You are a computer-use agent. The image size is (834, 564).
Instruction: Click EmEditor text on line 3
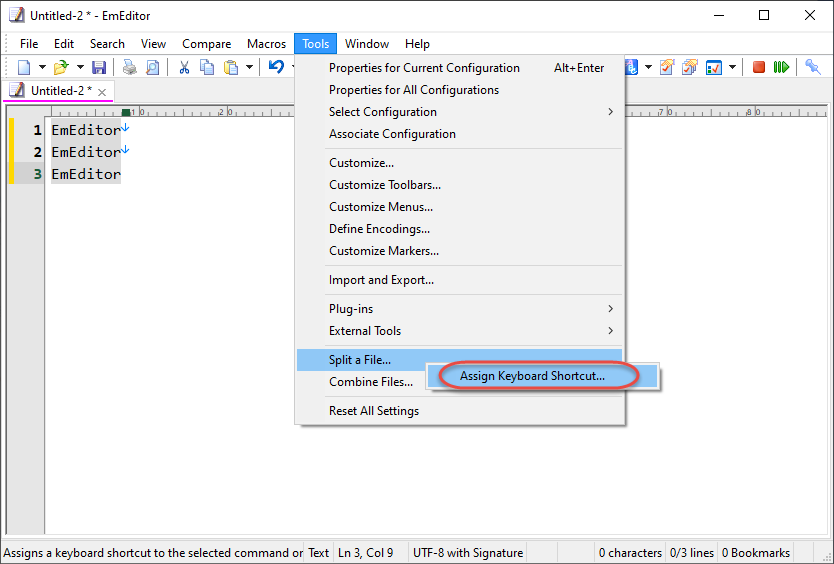(x=86, y=174)
